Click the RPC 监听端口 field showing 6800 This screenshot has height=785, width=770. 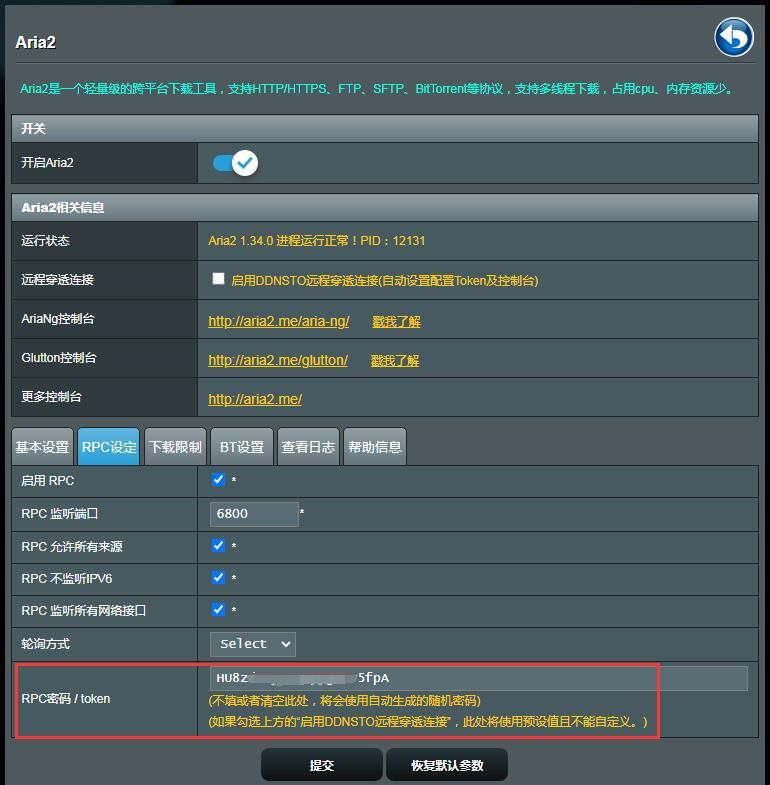pyautogui.click(x=254, y=514)
